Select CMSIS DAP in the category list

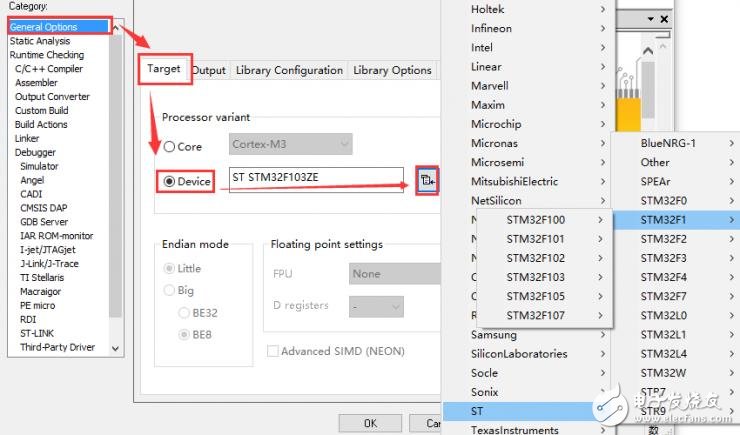pyautogui.click(x=43, y=208)
